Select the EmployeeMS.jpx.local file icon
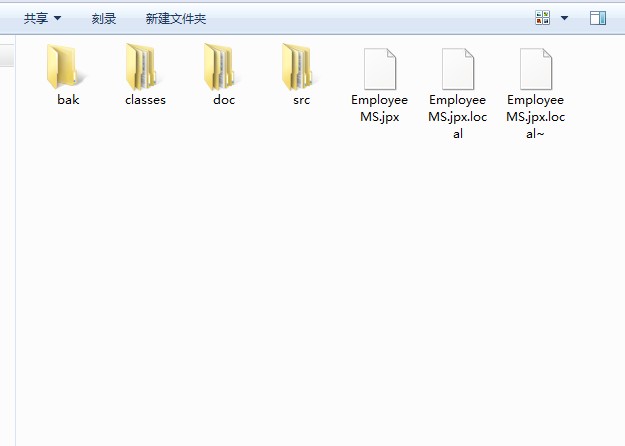 point(458,69)
